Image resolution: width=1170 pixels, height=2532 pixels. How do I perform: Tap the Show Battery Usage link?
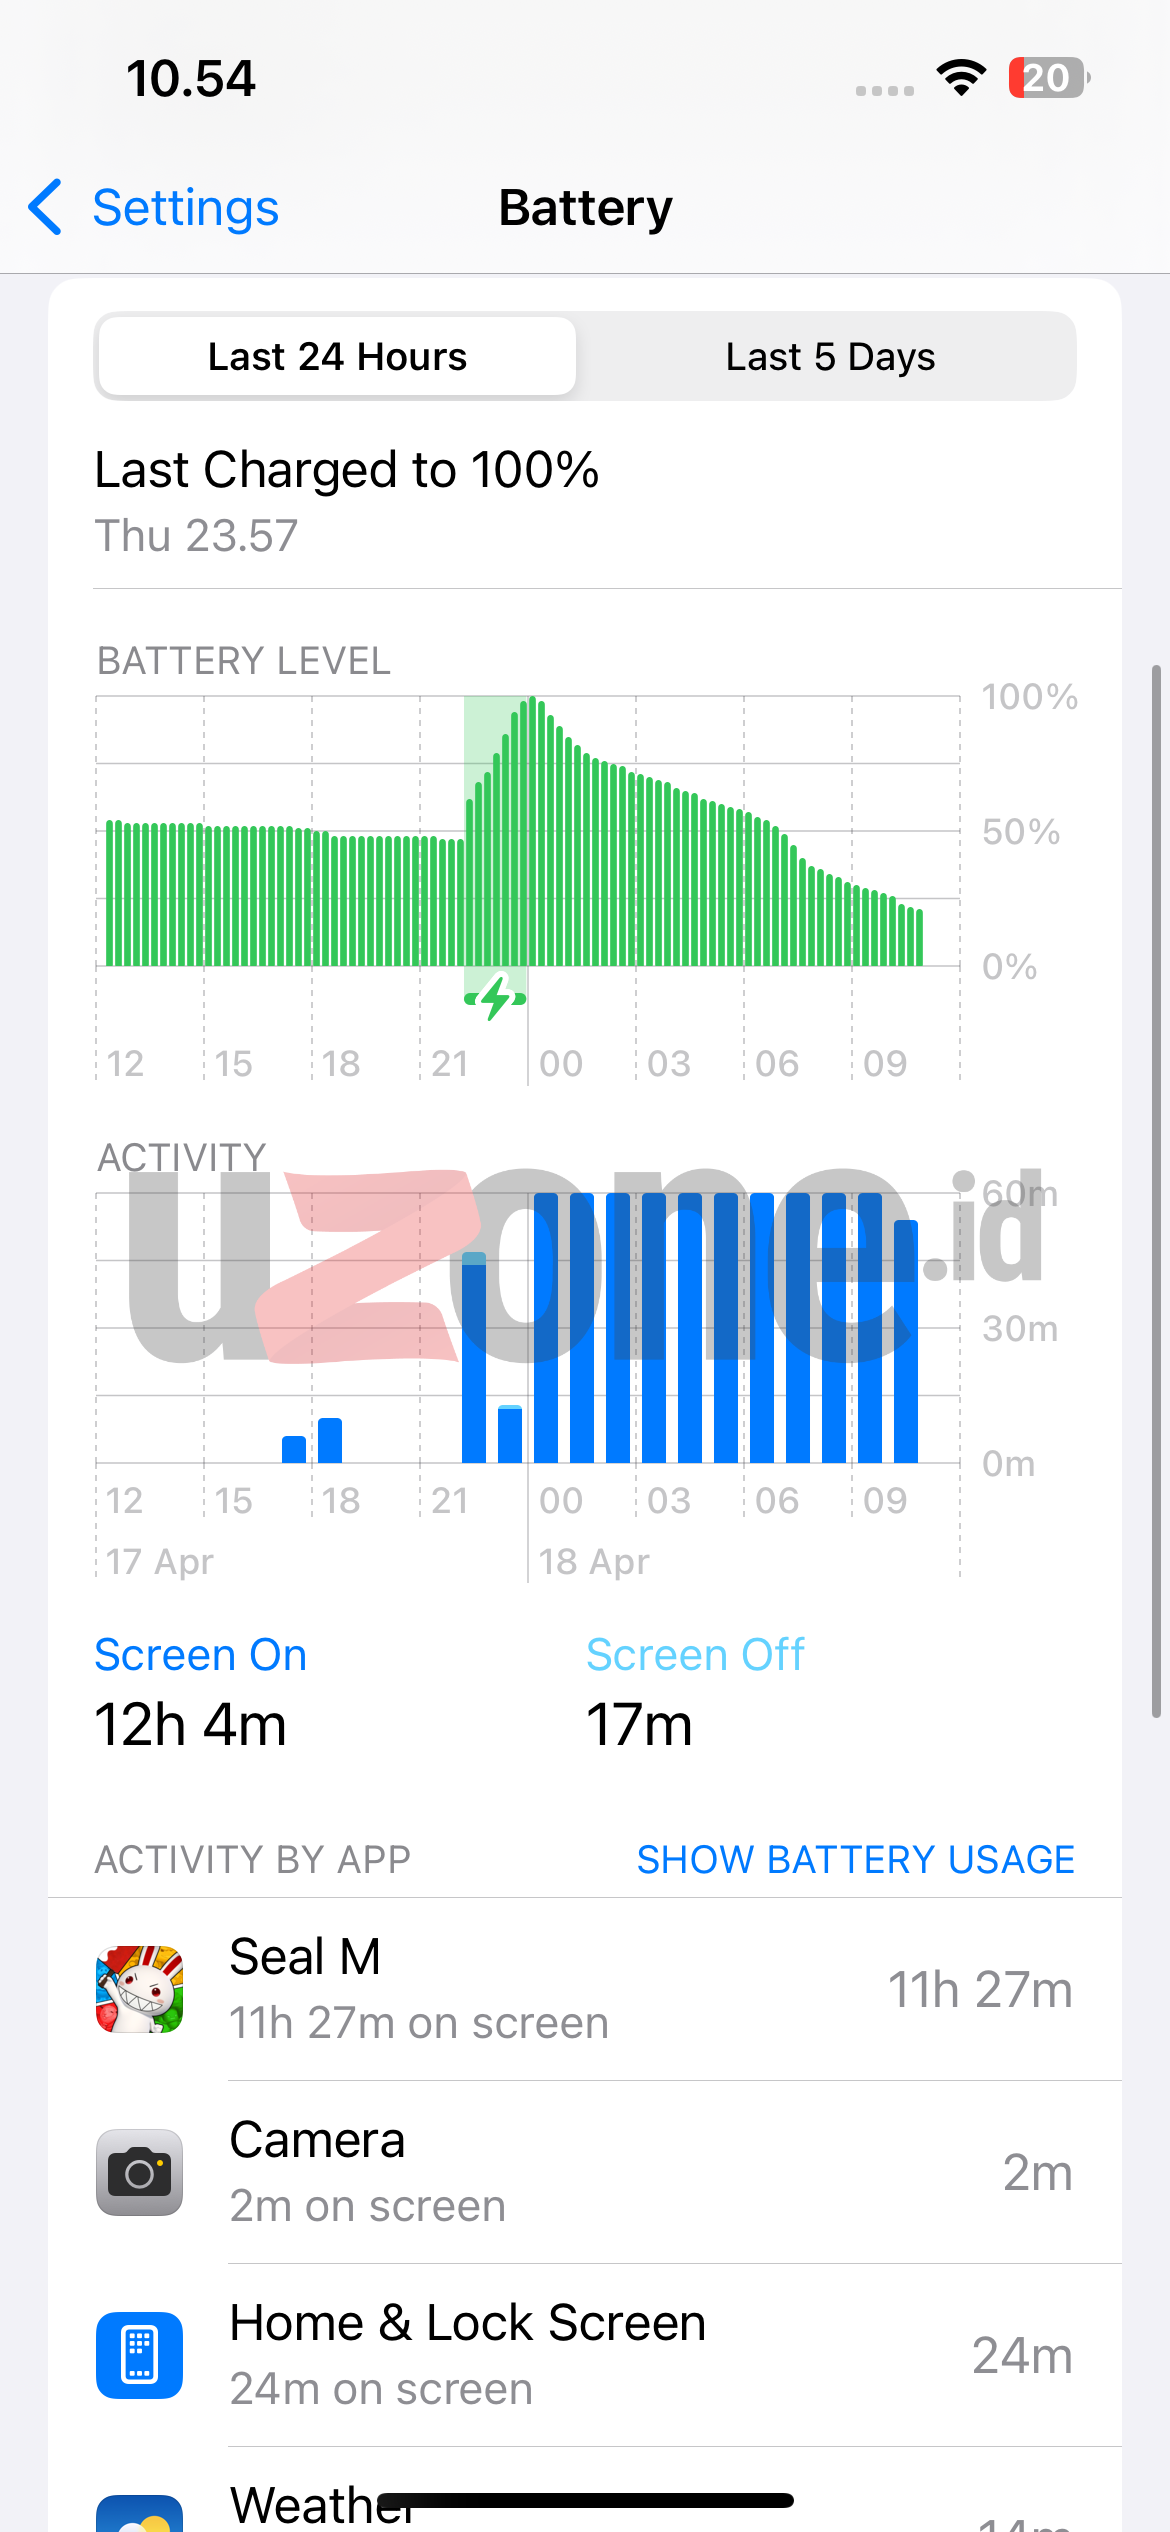coord(855,1860)
